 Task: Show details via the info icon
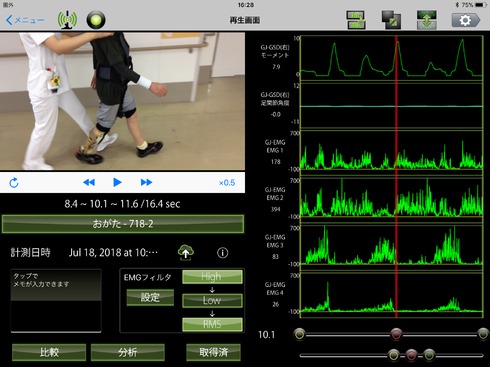click(223, 253)
